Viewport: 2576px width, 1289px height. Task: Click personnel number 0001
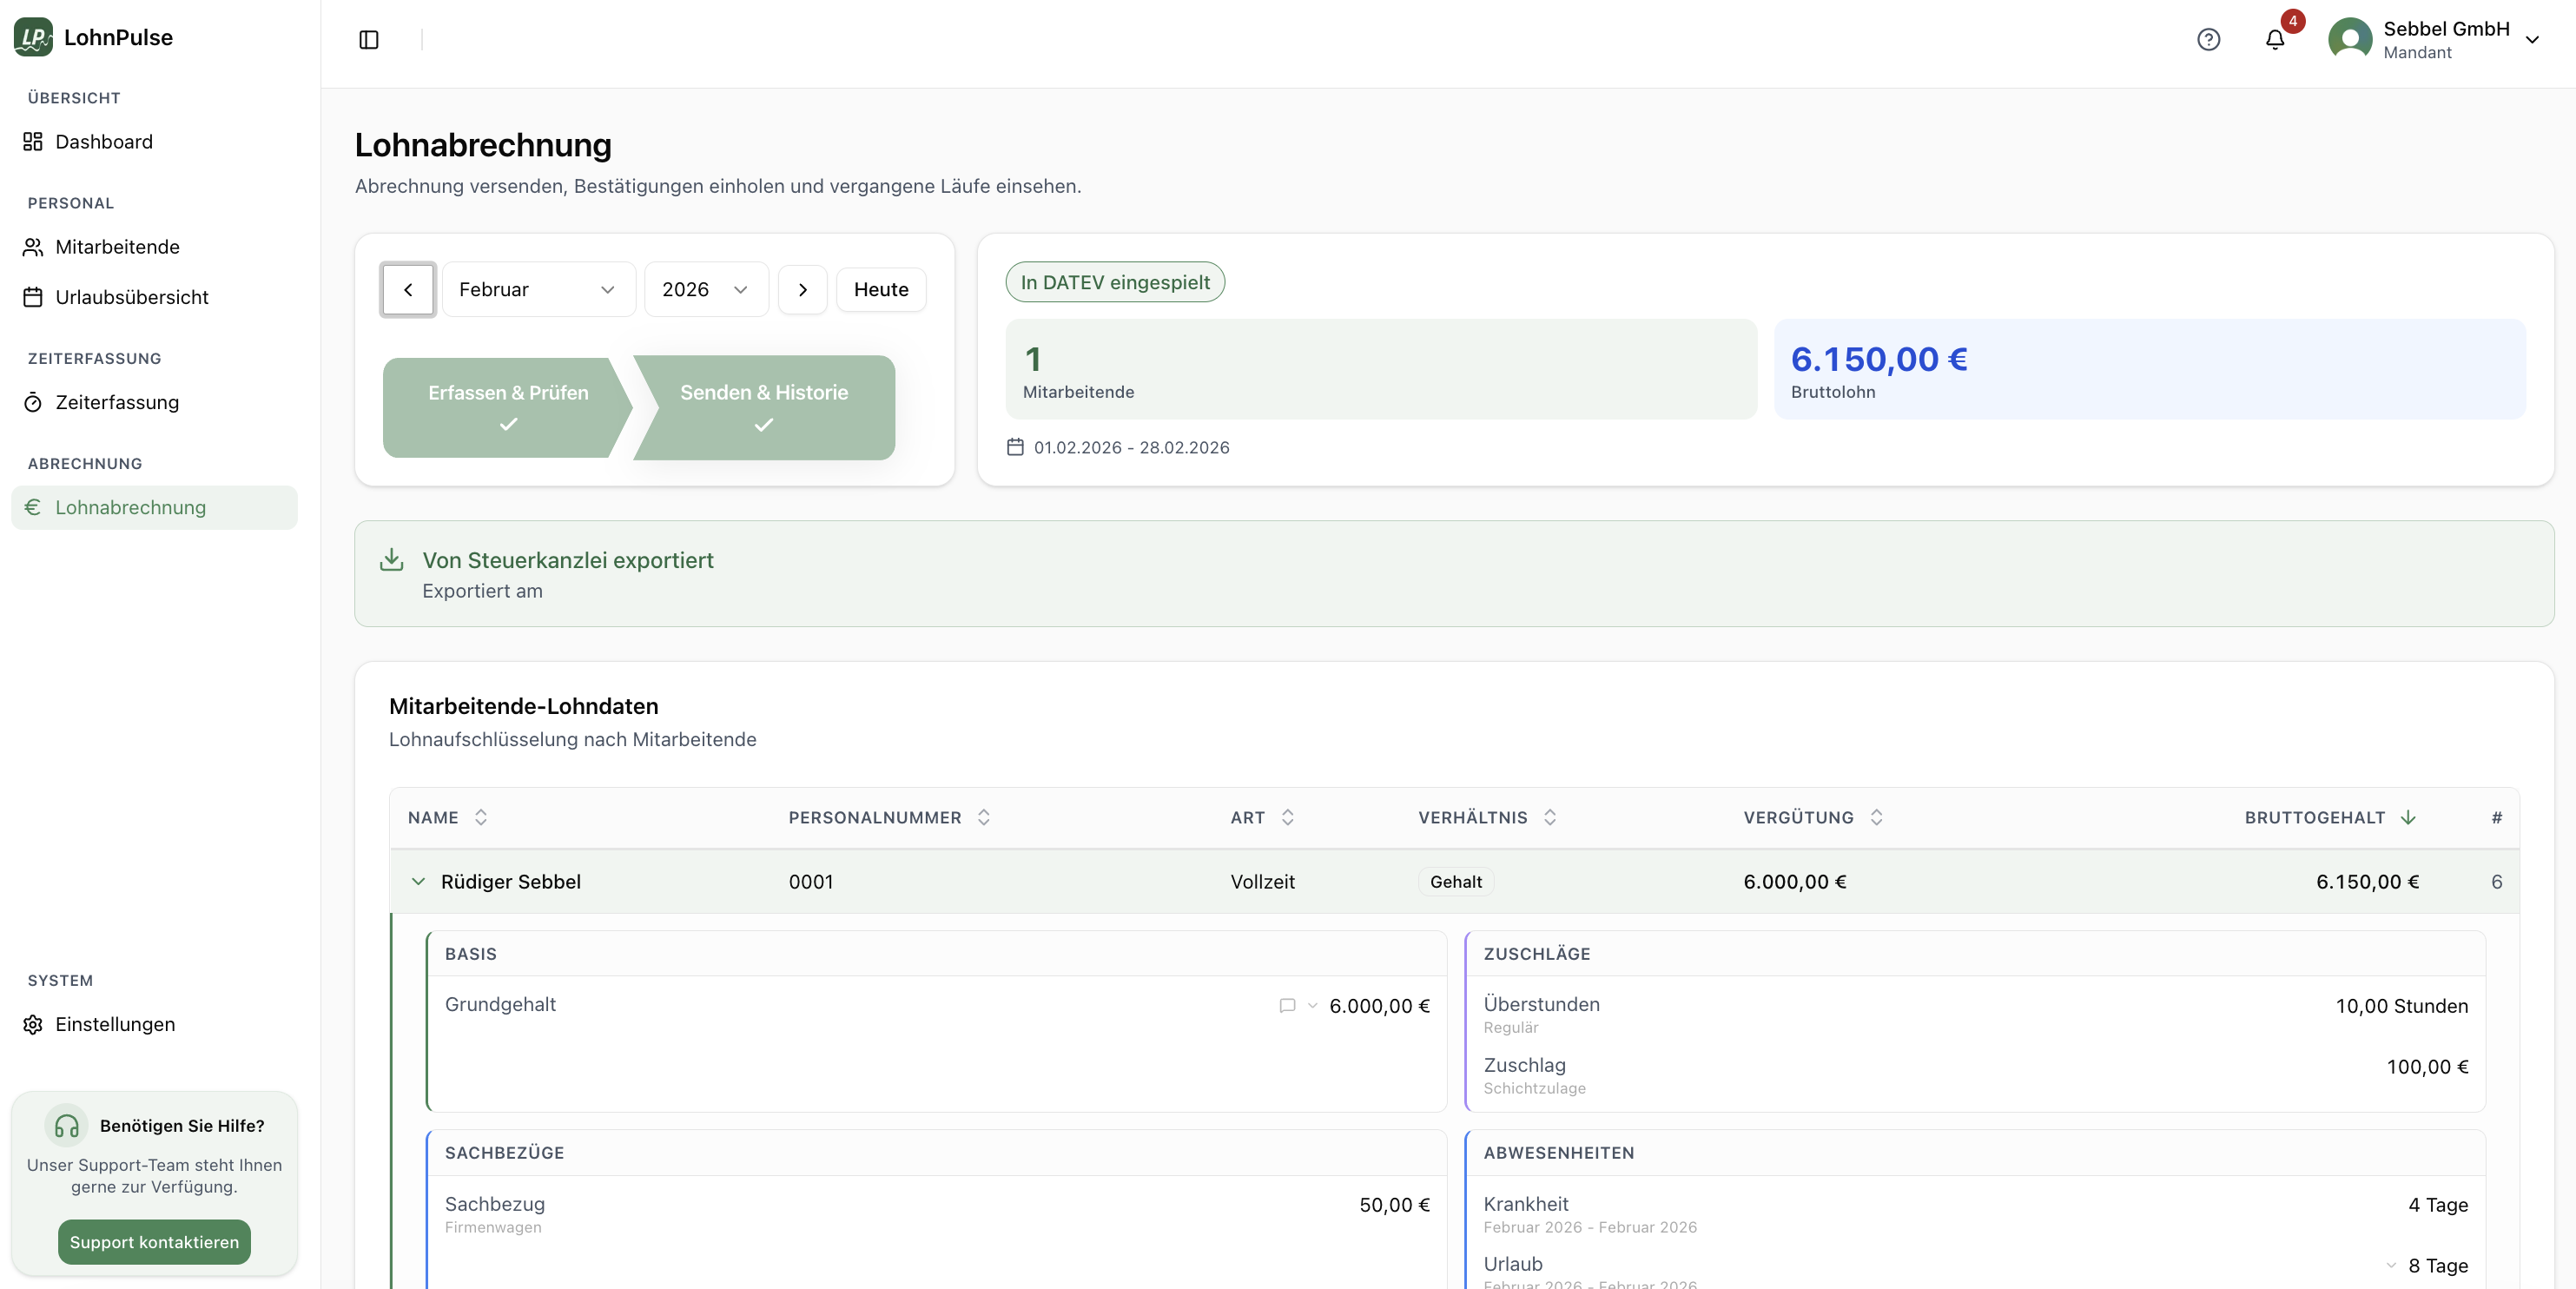(x=811, y=881)
